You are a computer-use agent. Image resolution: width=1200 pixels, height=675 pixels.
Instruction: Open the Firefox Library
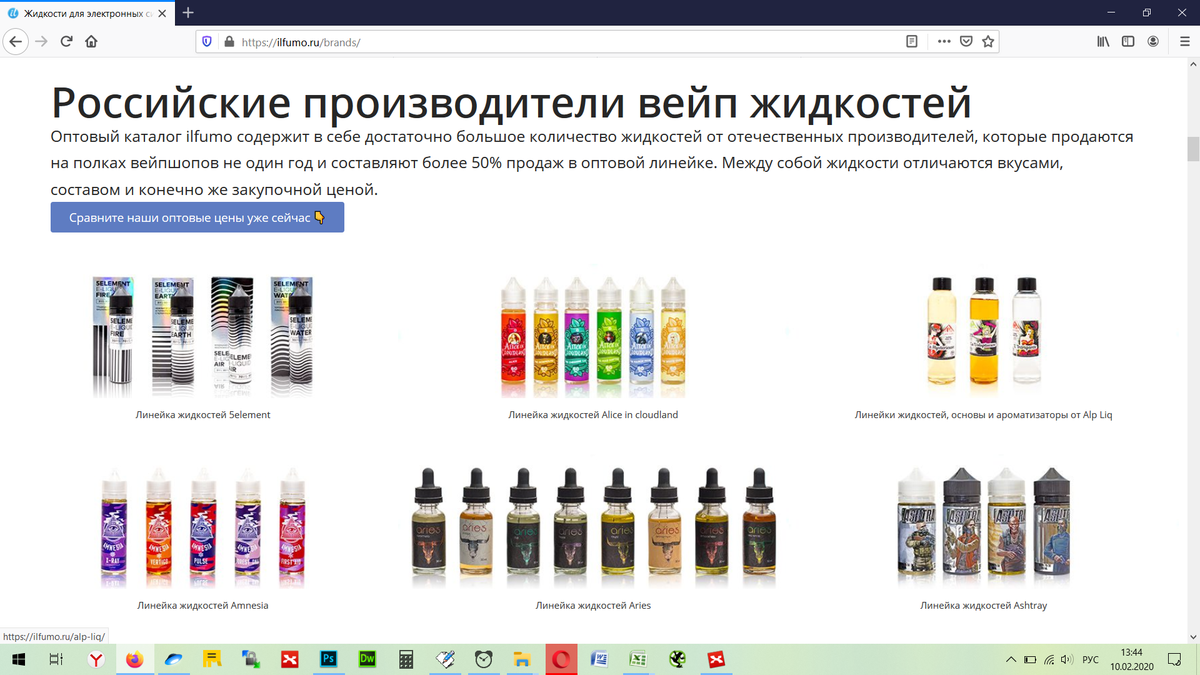(x=1104, y=42)
